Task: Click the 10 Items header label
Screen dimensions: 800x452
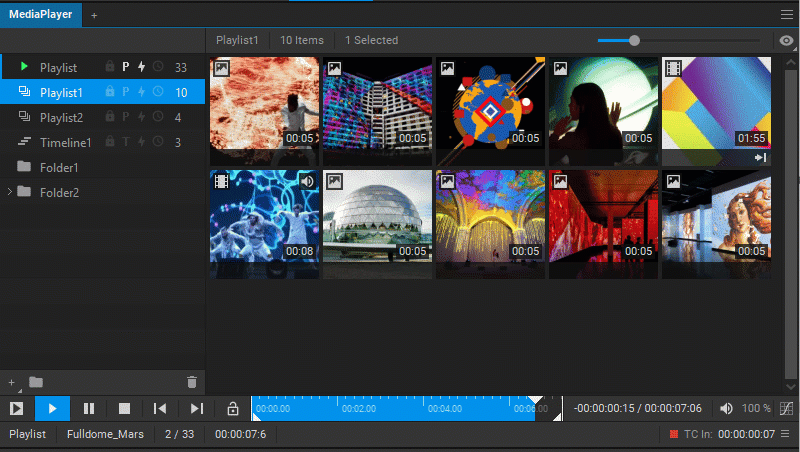Action: (302, 40)
